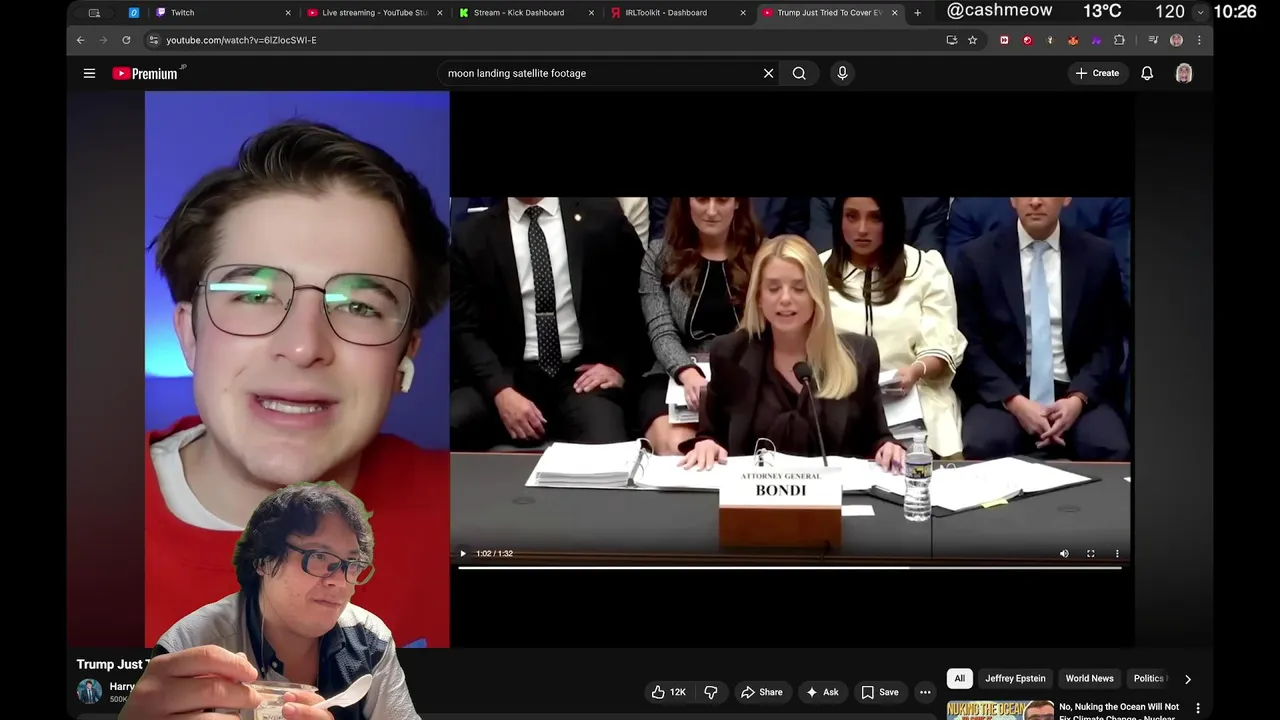Screen dimensions: 1280x720
Task: Open the media control toolbar icon
Action: pyautogui.click(x=1153, y=40)
